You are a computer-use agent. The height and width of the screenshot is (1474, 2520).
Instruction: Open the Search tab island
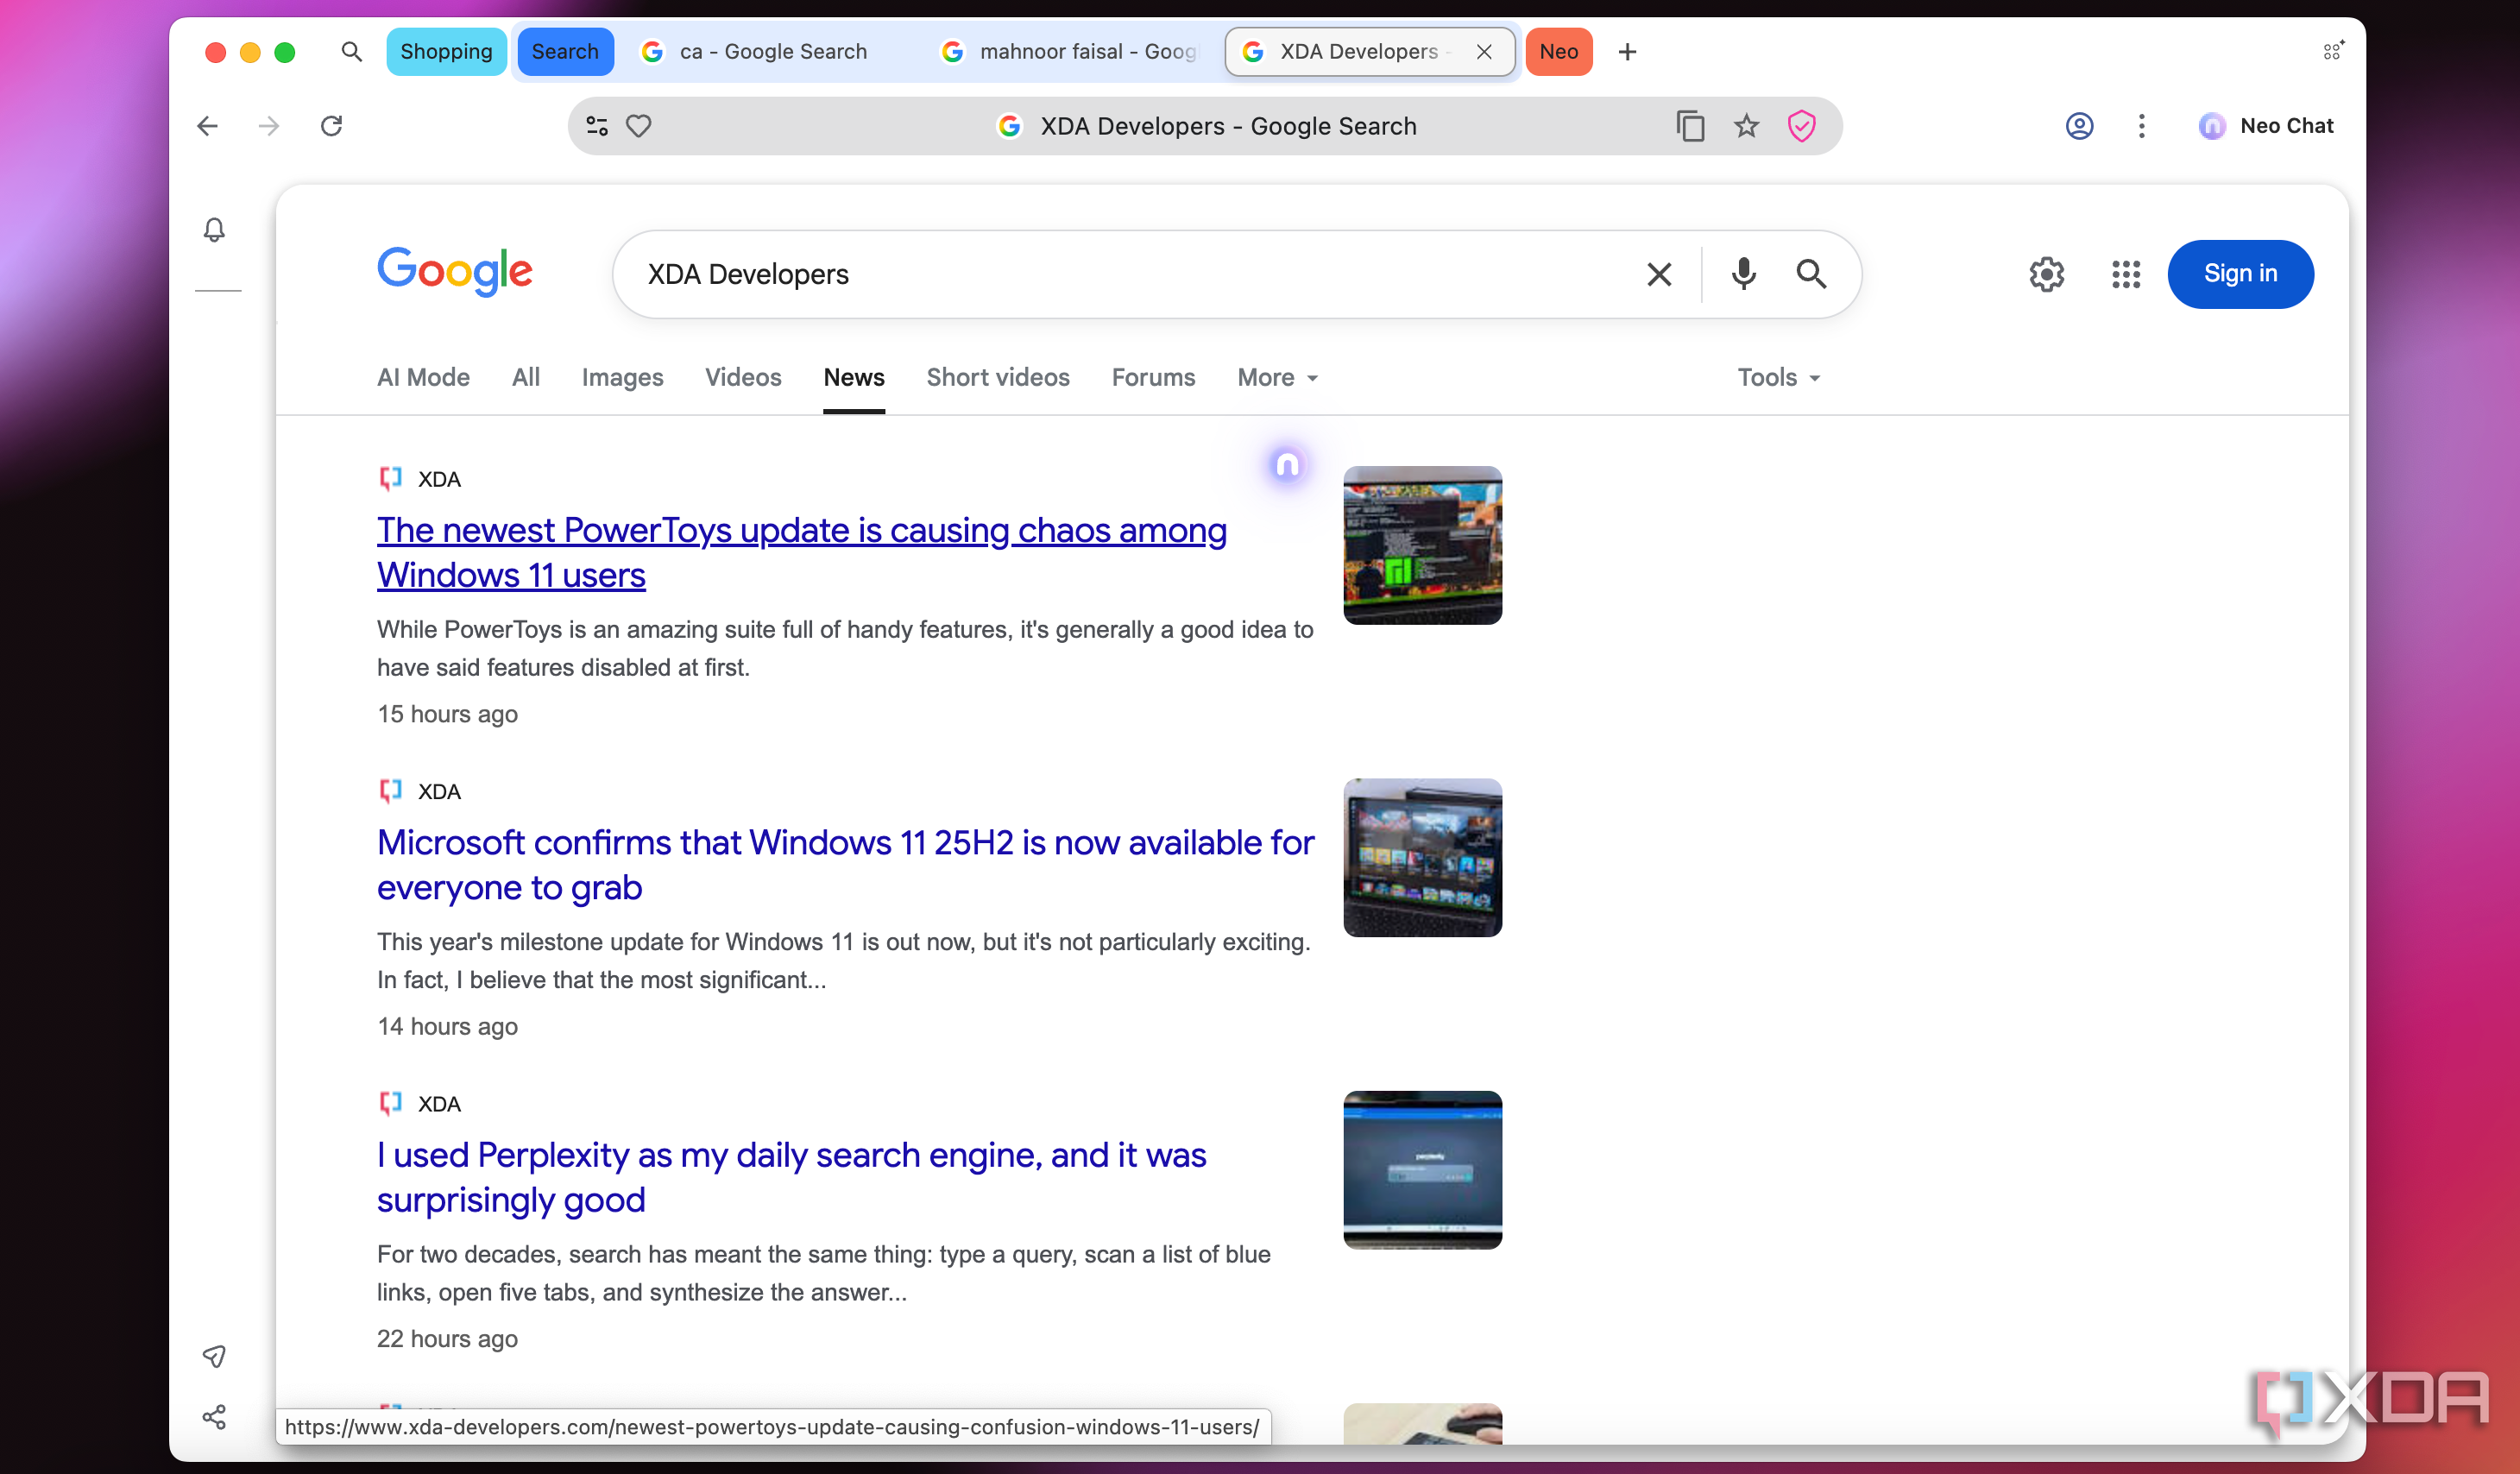pos(565,51)
